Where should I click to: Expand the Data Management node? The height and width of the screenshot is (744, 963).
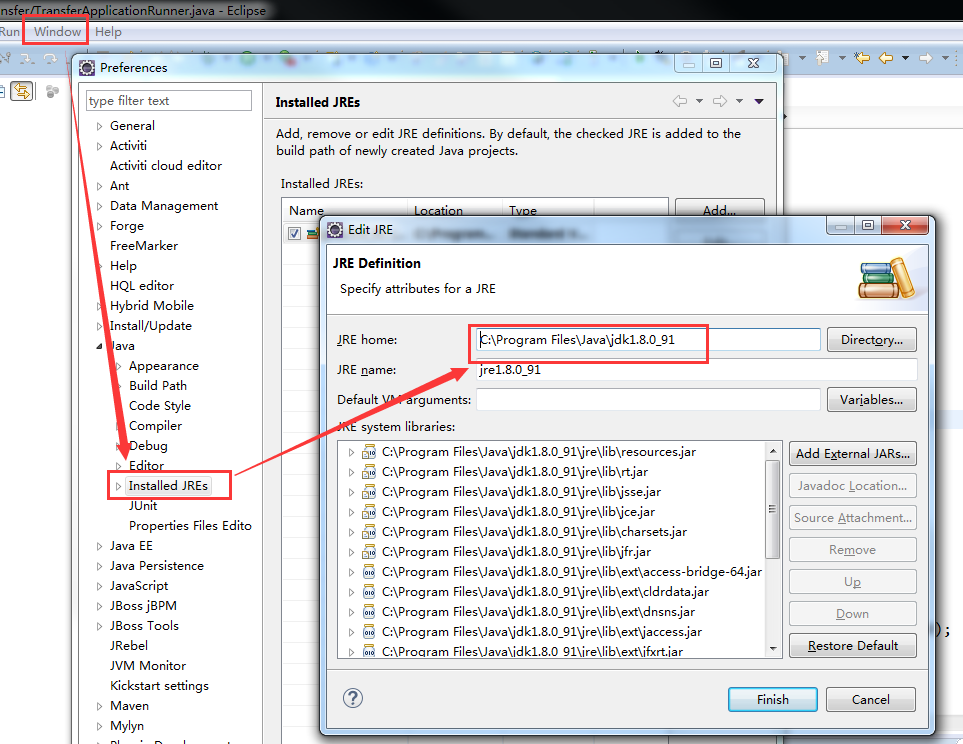(x=99, y=206)
